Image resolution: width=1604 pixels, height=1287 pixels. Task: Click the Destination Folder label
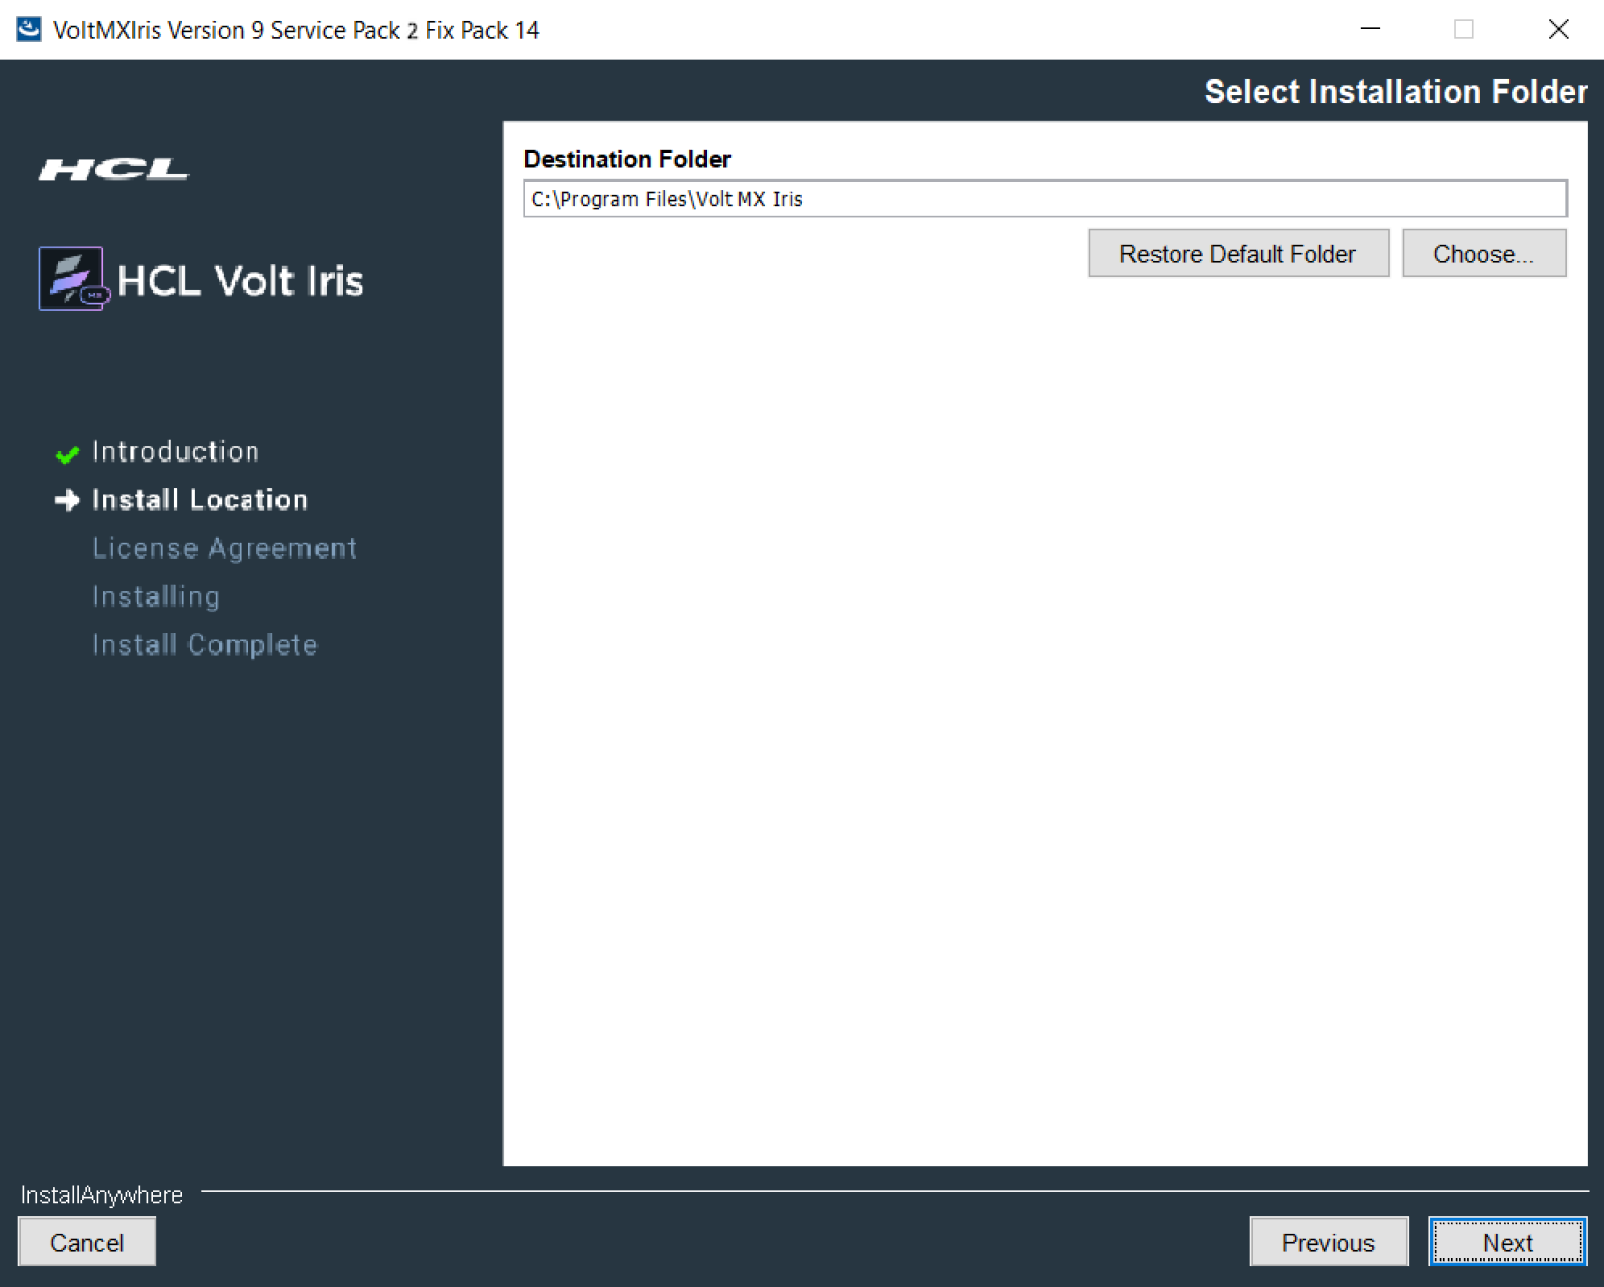[x=627, y=158]
